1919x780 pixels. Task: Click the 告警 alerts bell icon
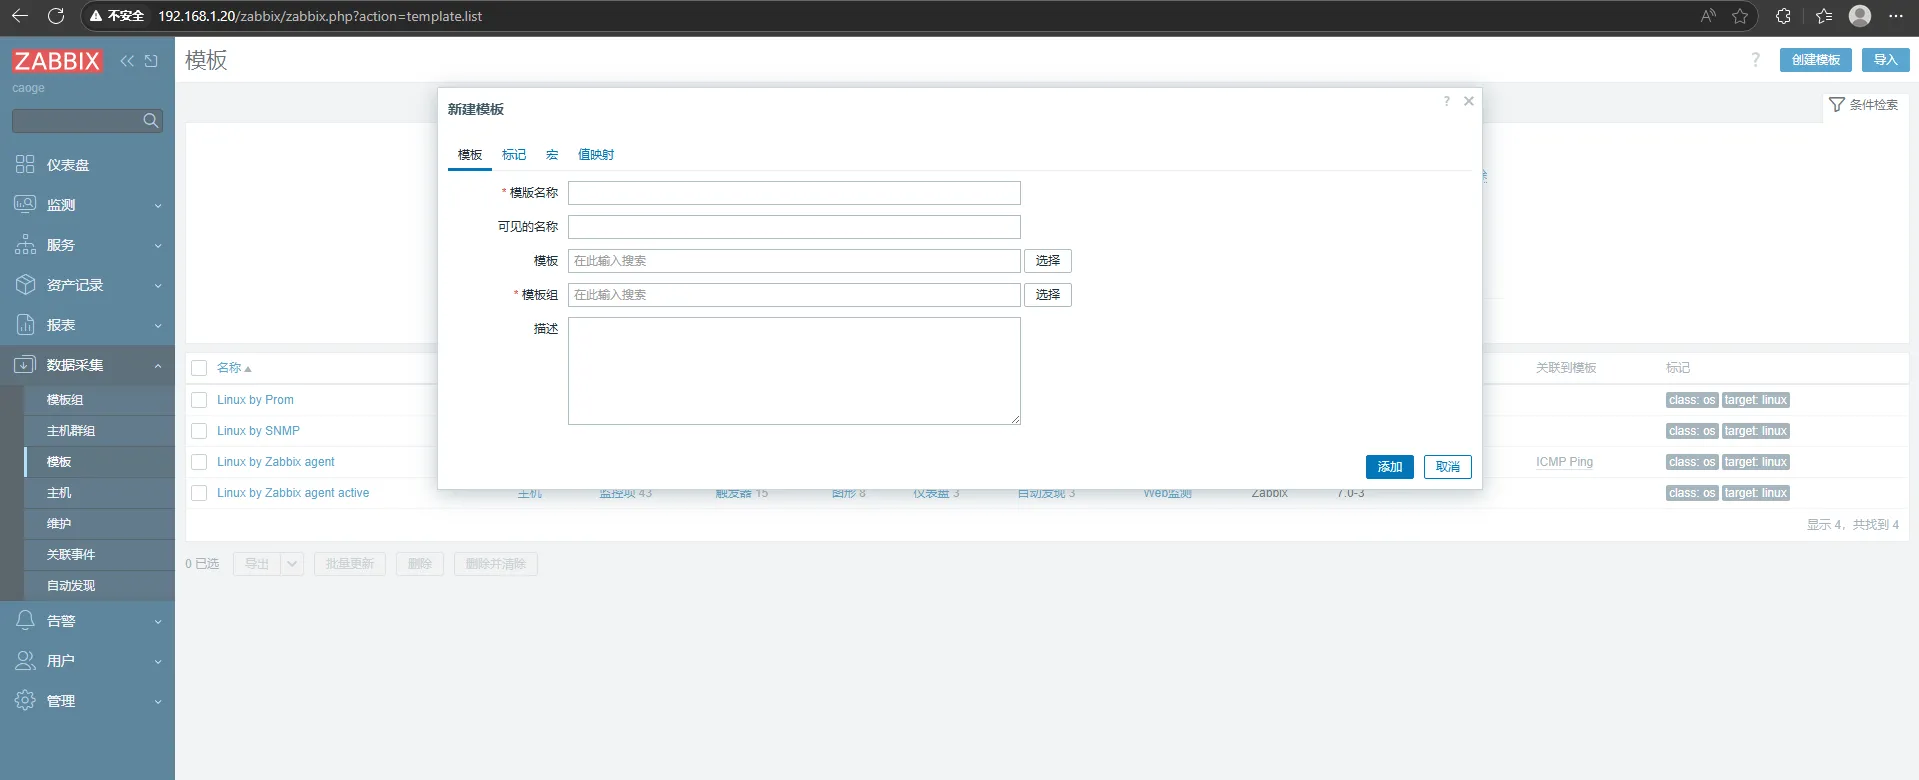pos(25,620)
